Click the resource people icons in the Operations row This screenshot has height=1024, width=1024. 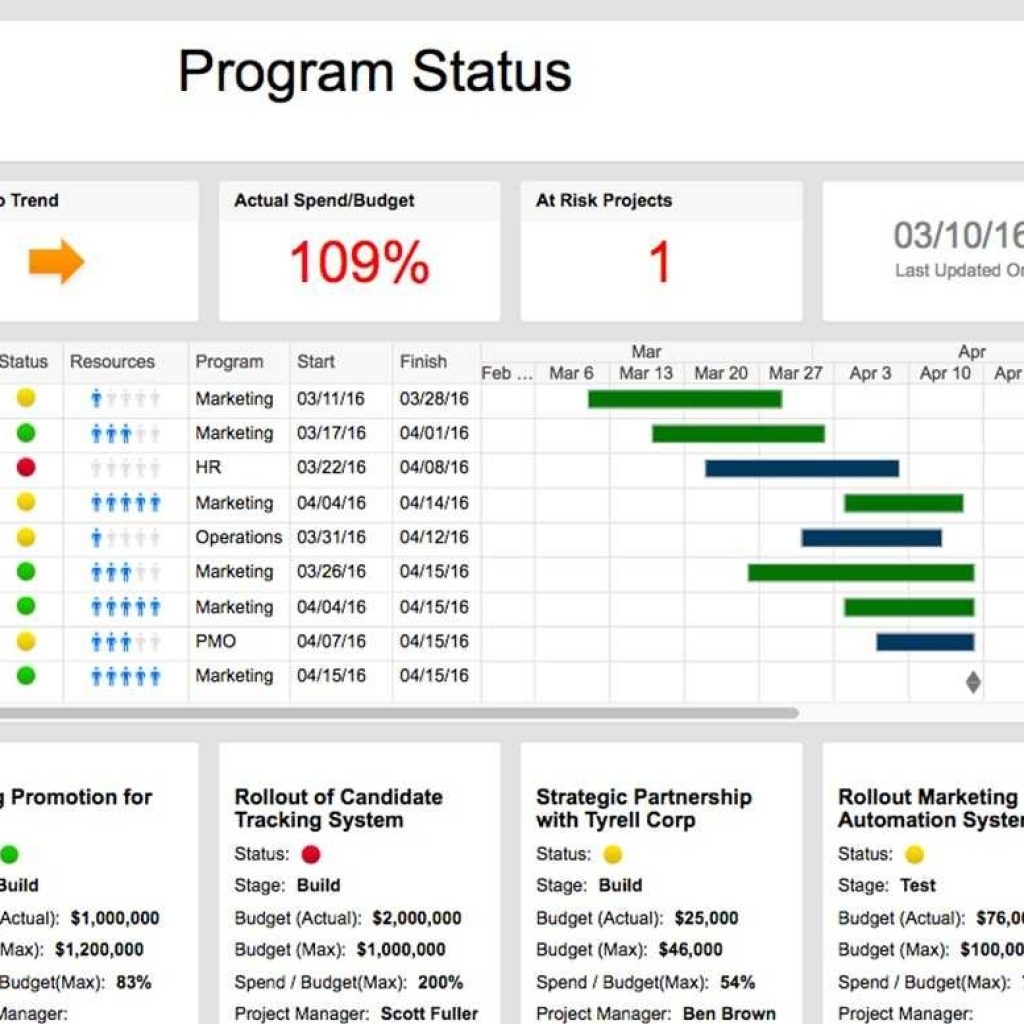(125, 538)
